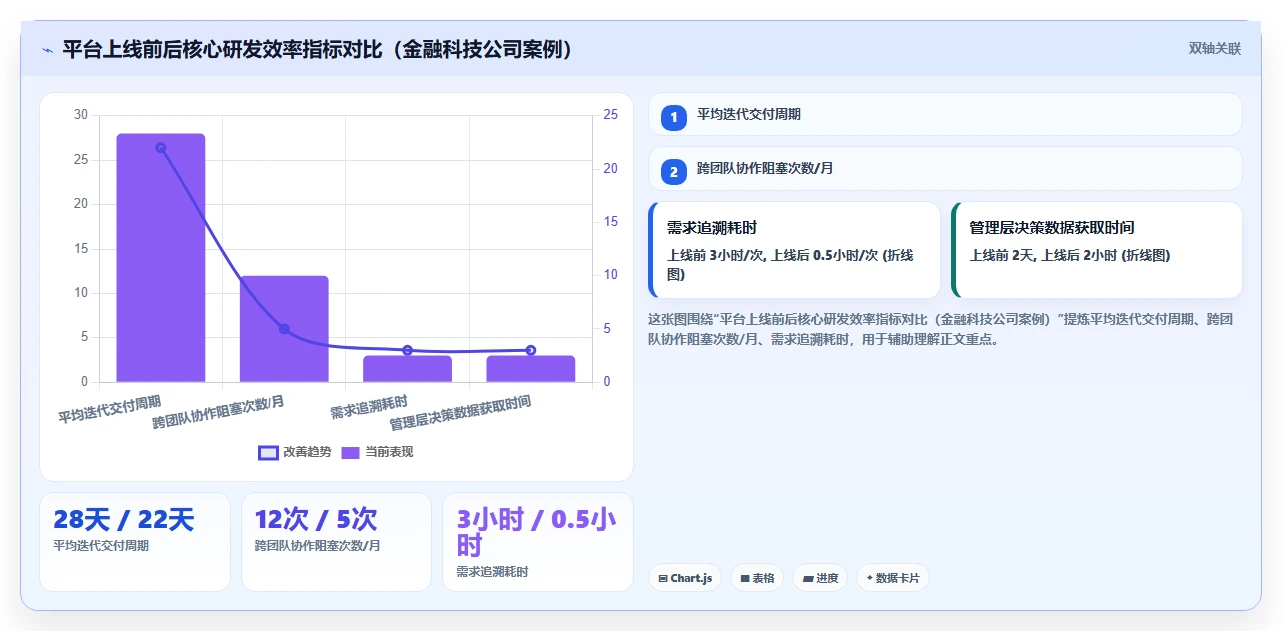
Task: Open the 管理层决策数据获取时间 card
Action: click(1097, 250)
